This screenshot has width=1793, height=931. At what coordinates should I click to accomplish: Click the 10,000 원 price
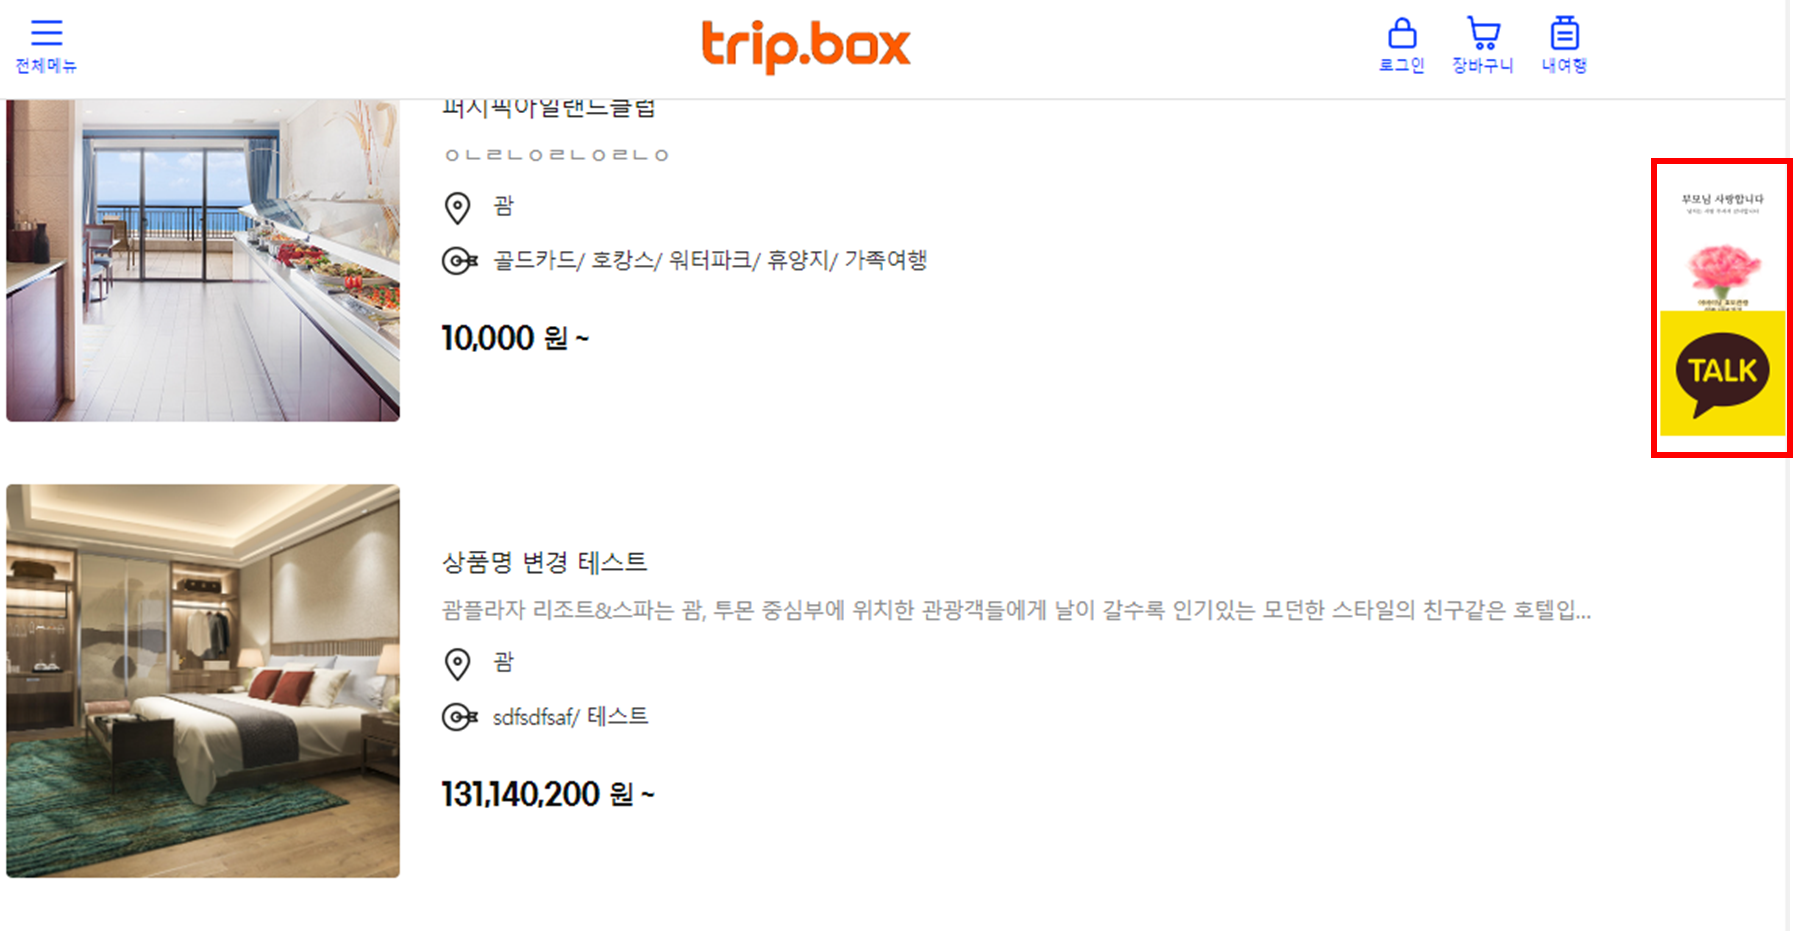pos(515,338)
